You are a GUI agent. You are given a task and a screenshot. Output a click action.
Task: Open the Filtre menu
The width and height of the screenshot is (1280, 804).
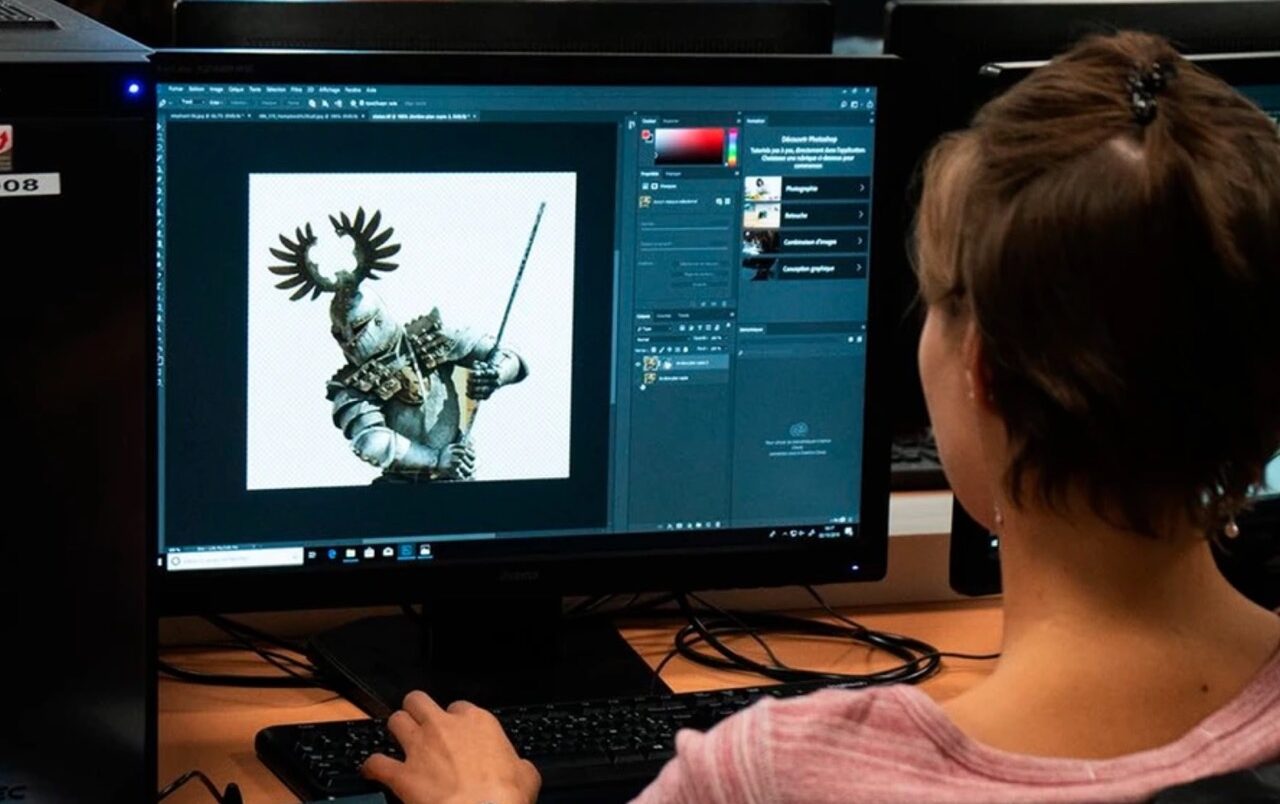pyautogui.click(x=296, y=90)
